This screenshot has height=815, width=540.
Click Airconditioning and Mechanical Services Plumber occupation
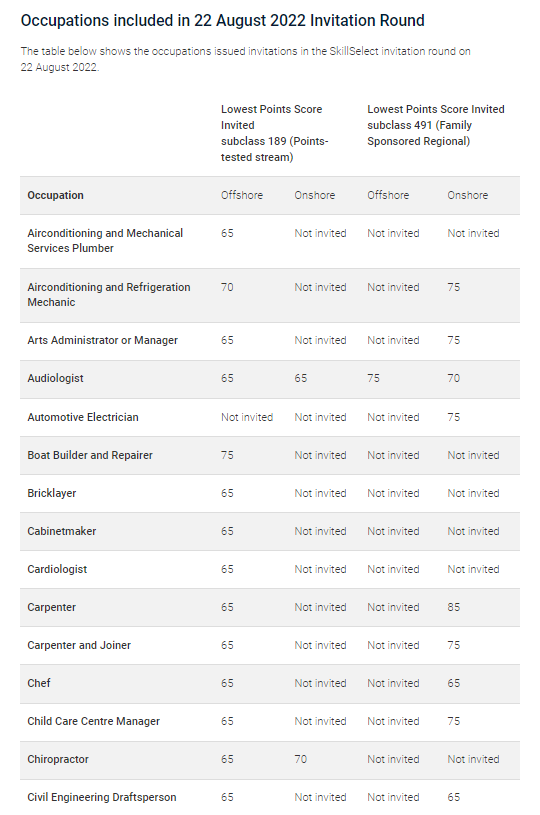coord(105,241)
